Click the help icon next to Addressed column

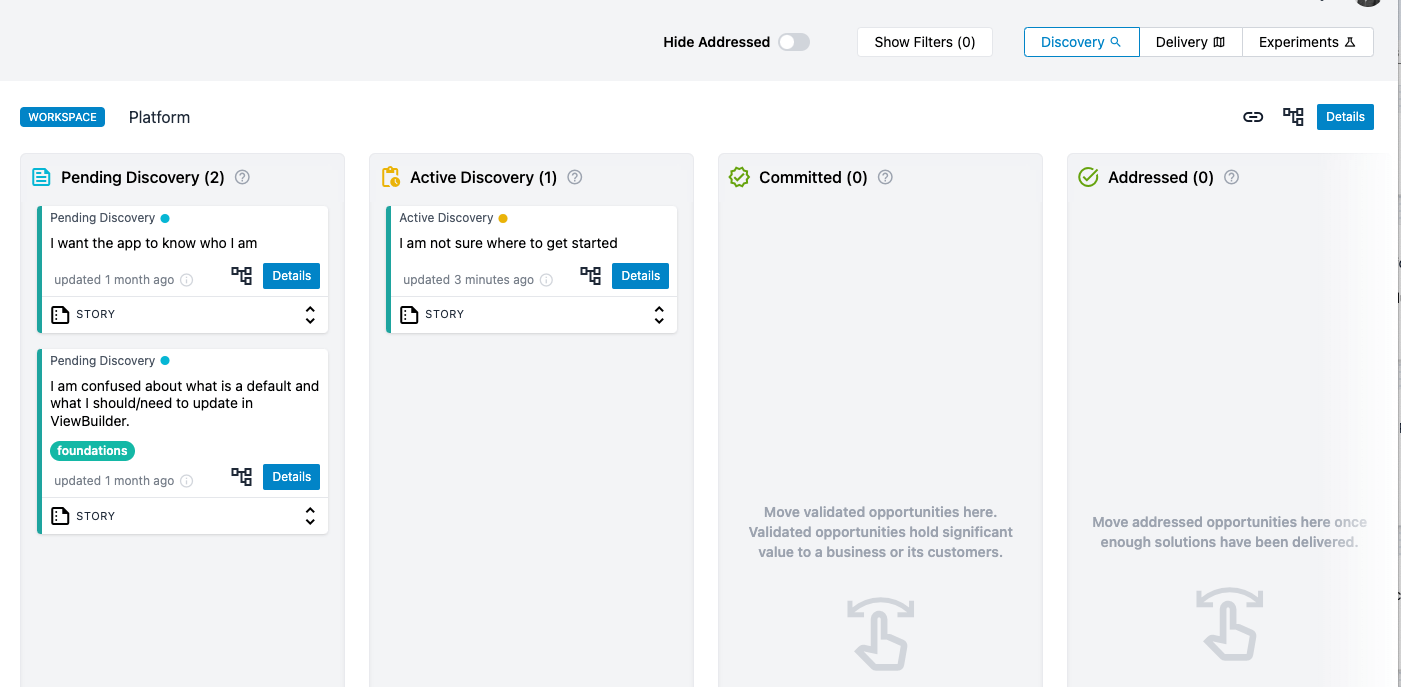[x=1231, y=177]
